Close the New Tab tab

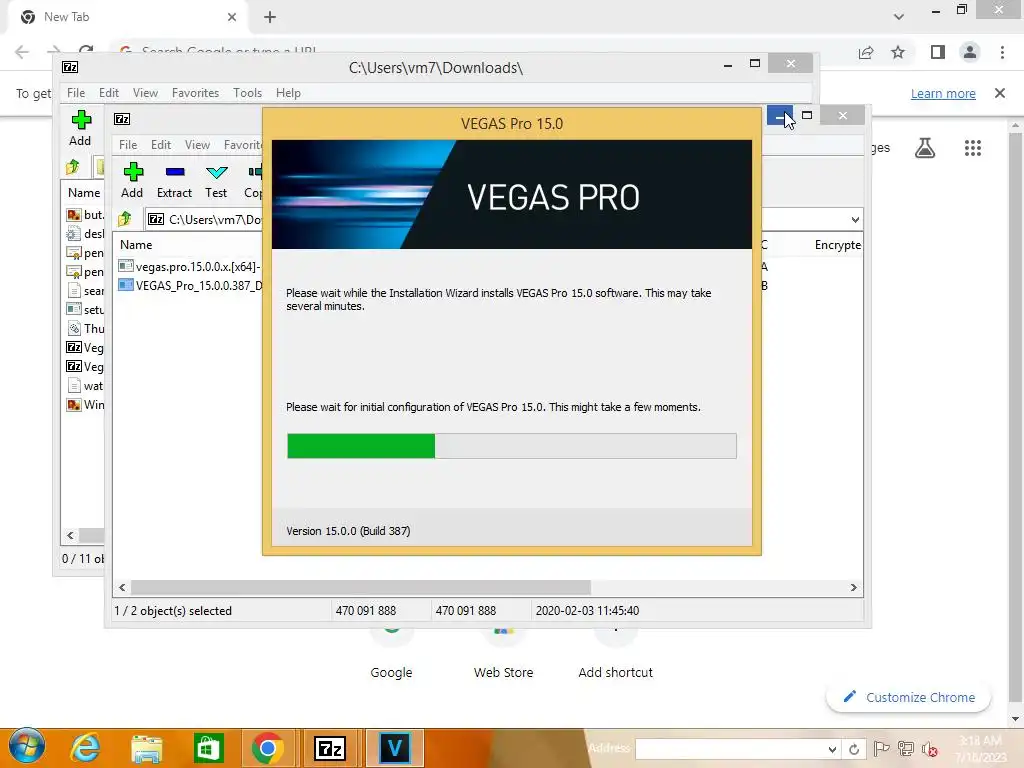(232, 17)
